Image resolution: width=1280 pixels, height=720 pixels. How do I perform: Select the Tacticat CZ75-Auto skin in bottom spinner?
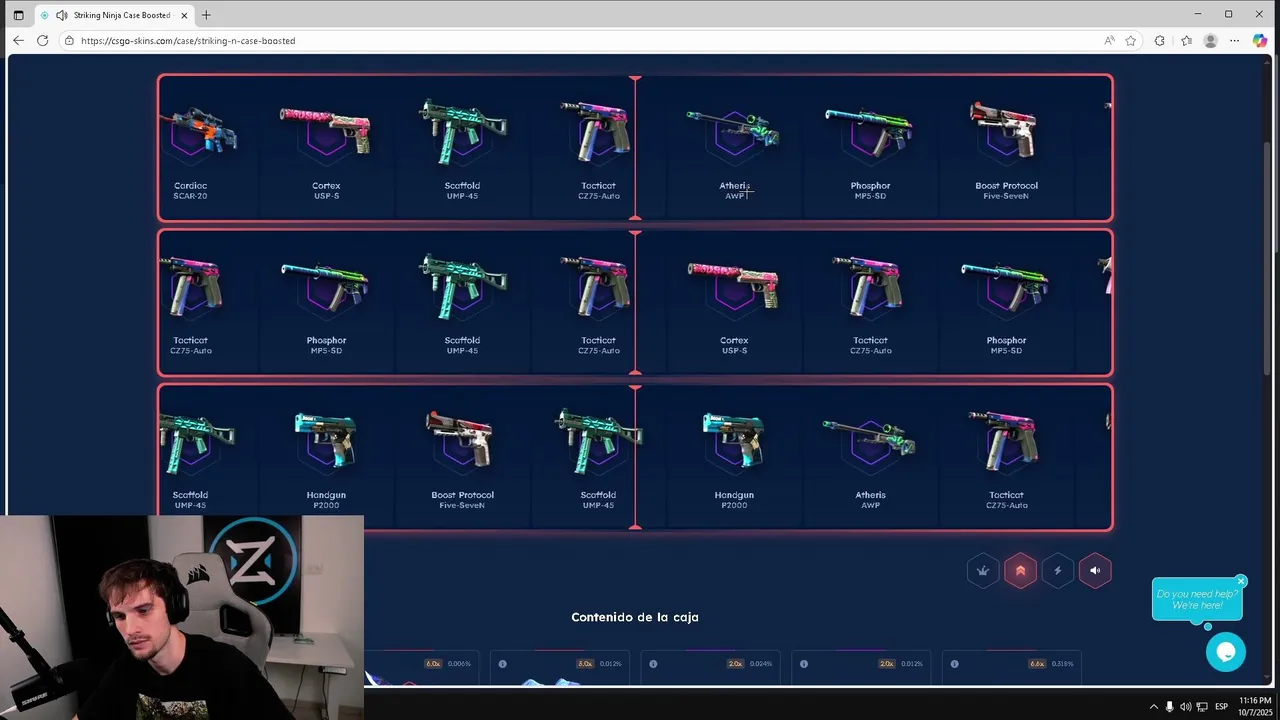1006,458
